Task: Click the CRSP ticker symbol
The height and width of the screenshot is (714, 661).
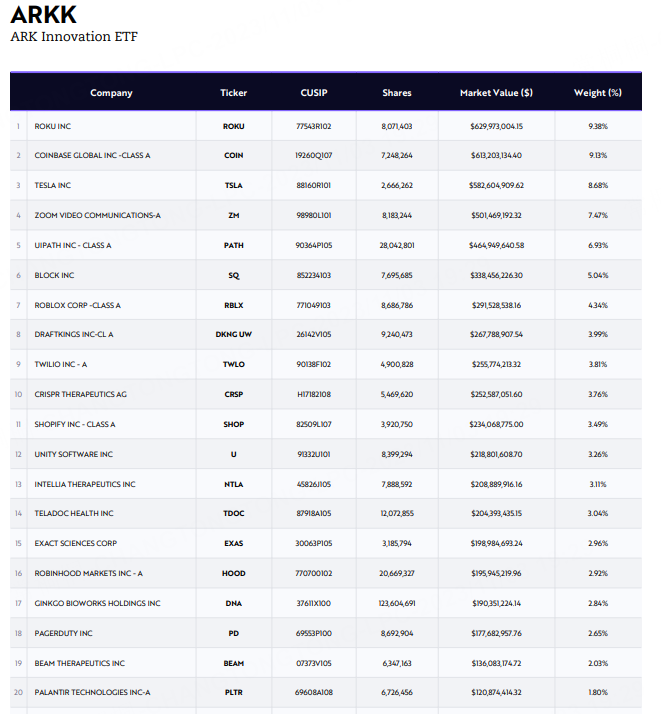Action: point(234,394)
